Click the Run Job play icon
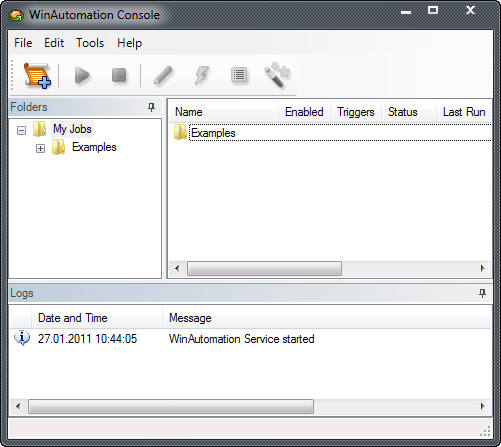 click(x=82, y=75)
